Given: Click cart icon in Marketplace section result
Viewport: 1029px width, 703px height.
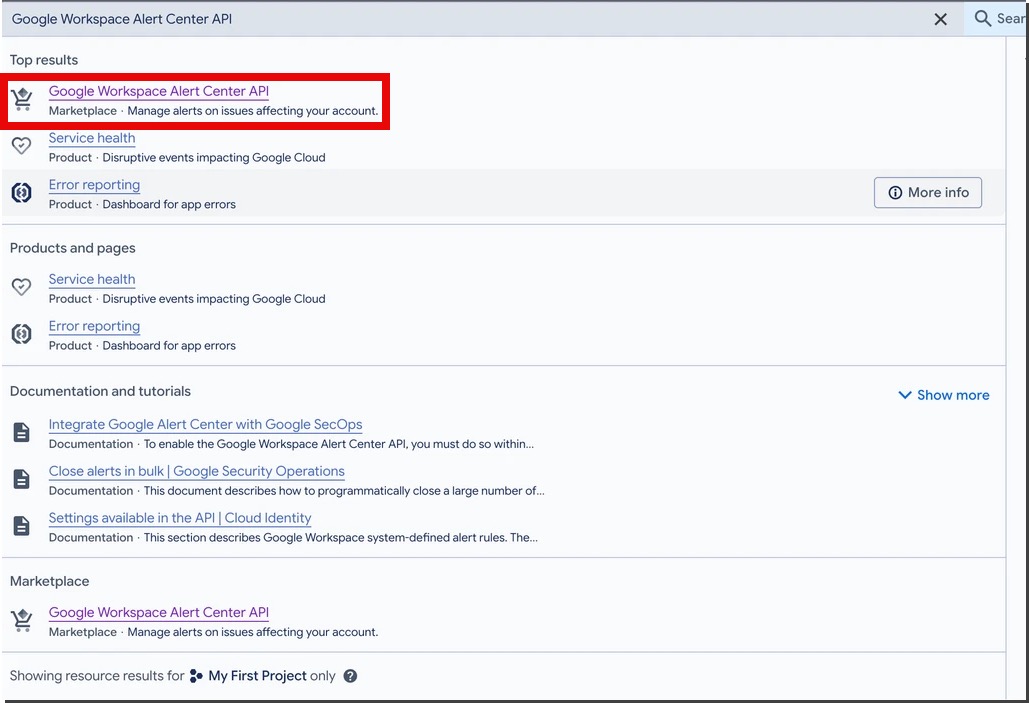Looking at the screenshot, I should coord(22,620).
